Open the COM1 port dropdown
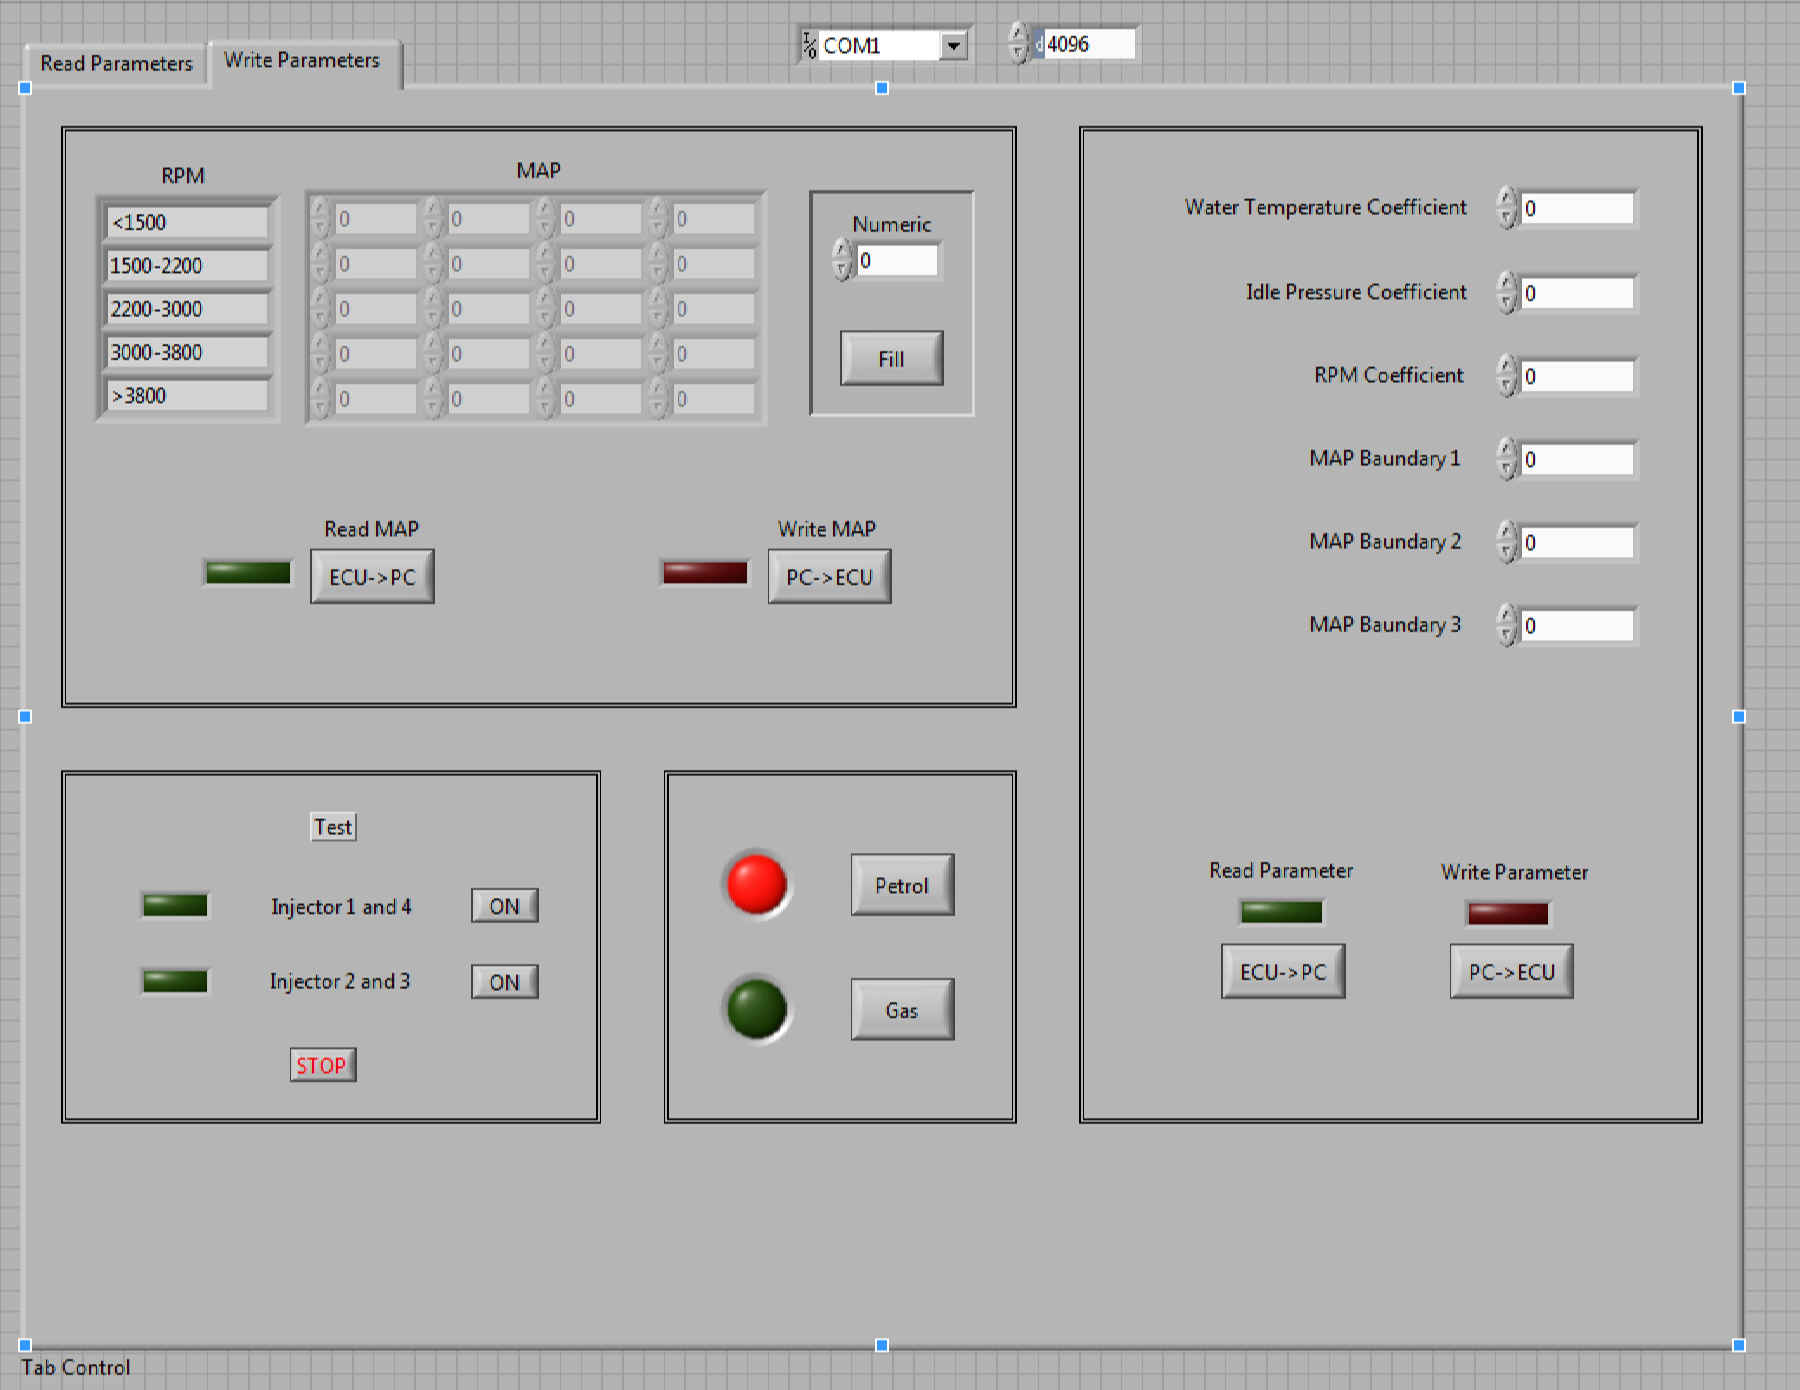 tap(953, 46)
